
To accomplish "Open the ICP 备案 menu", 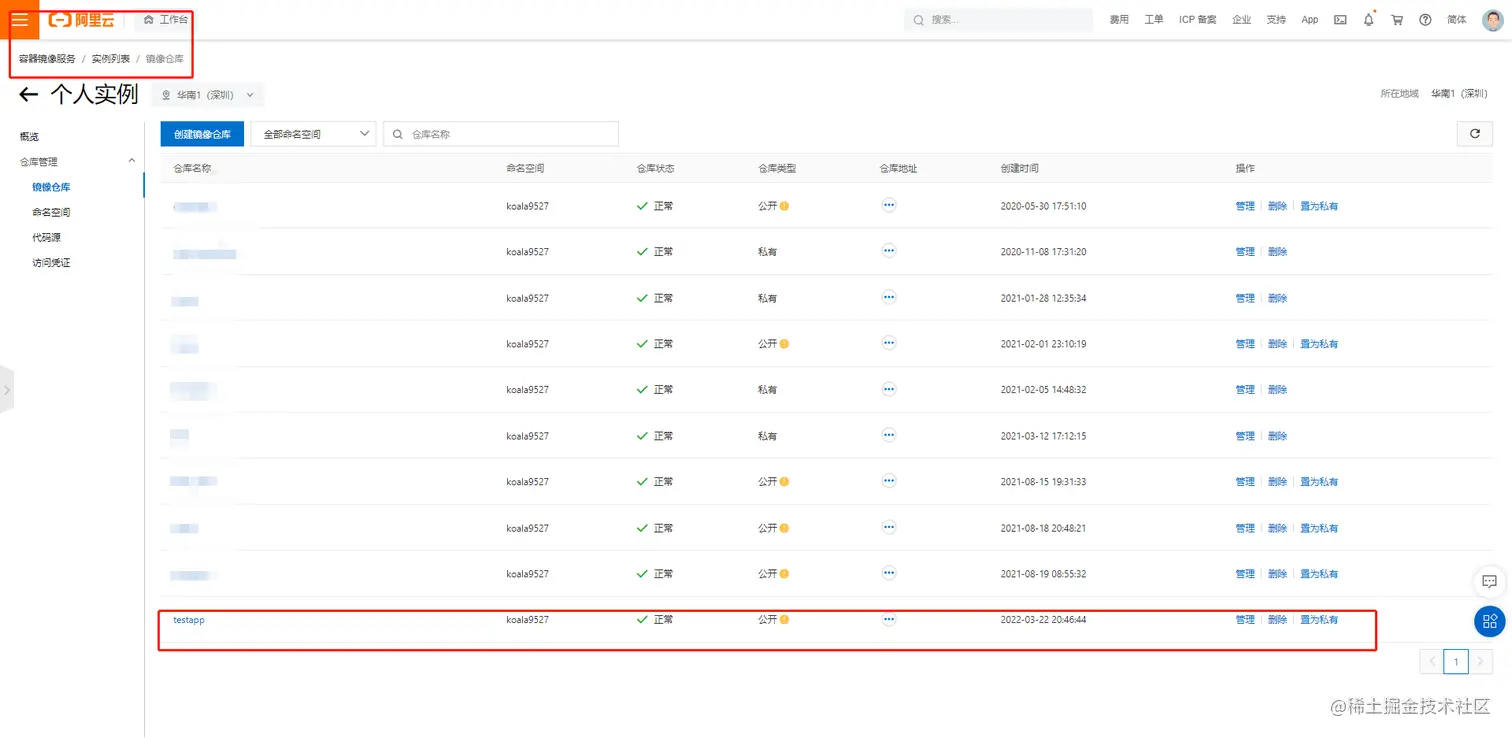I will click(x=1198, y=20).
